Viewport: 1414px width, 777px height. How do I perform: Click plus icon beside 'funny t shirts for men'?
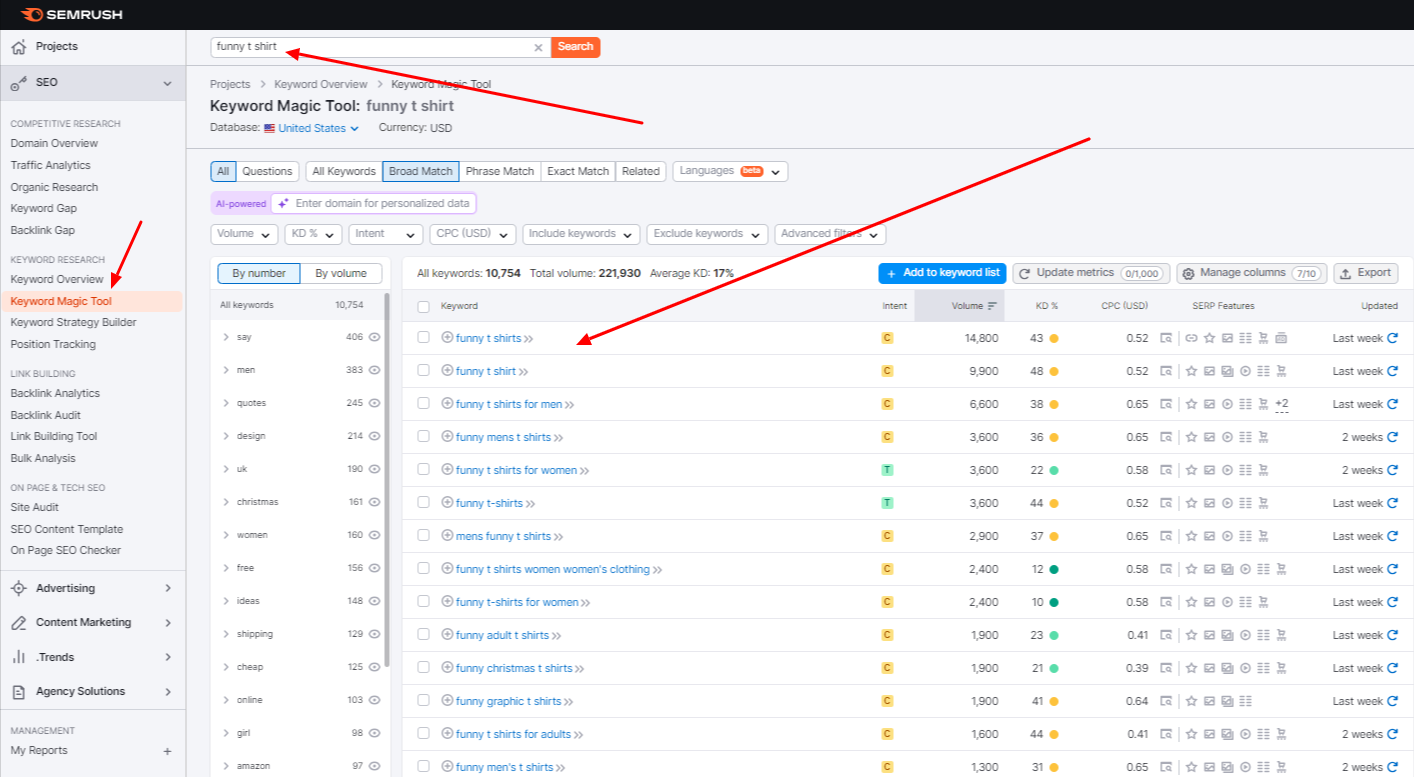(447, 404)
